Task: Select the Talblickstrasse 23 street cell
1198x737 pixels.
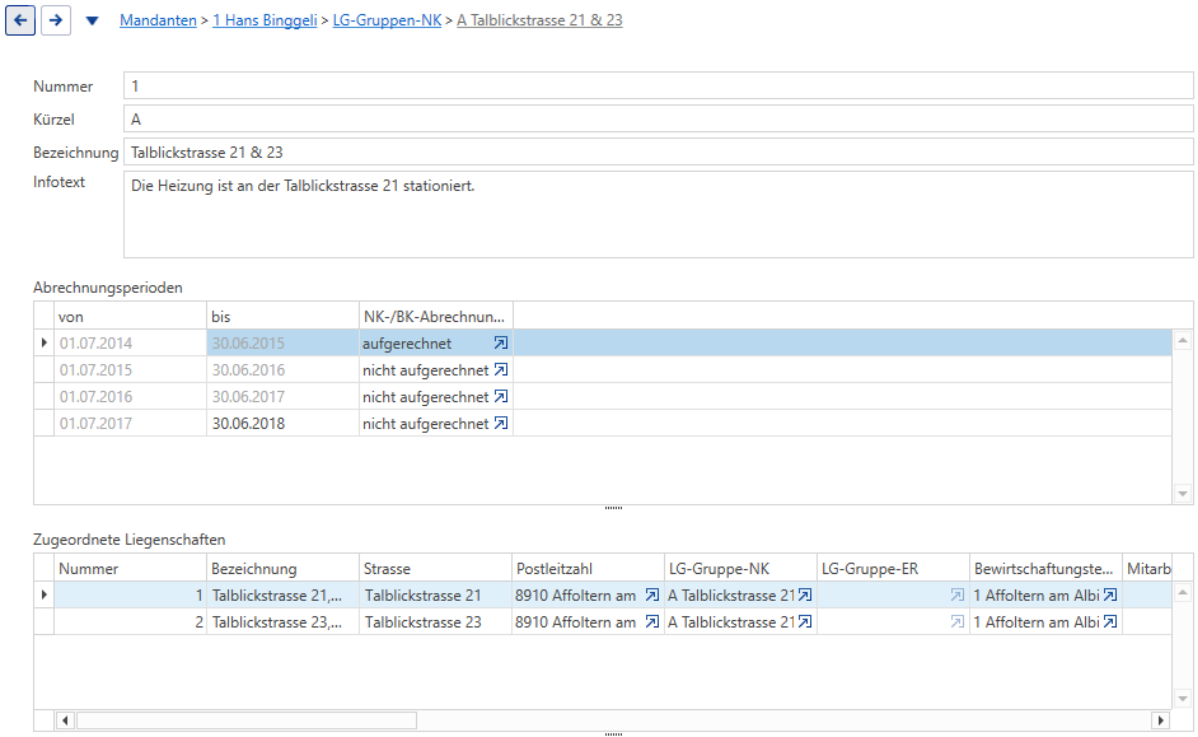Action: point(435,622)
